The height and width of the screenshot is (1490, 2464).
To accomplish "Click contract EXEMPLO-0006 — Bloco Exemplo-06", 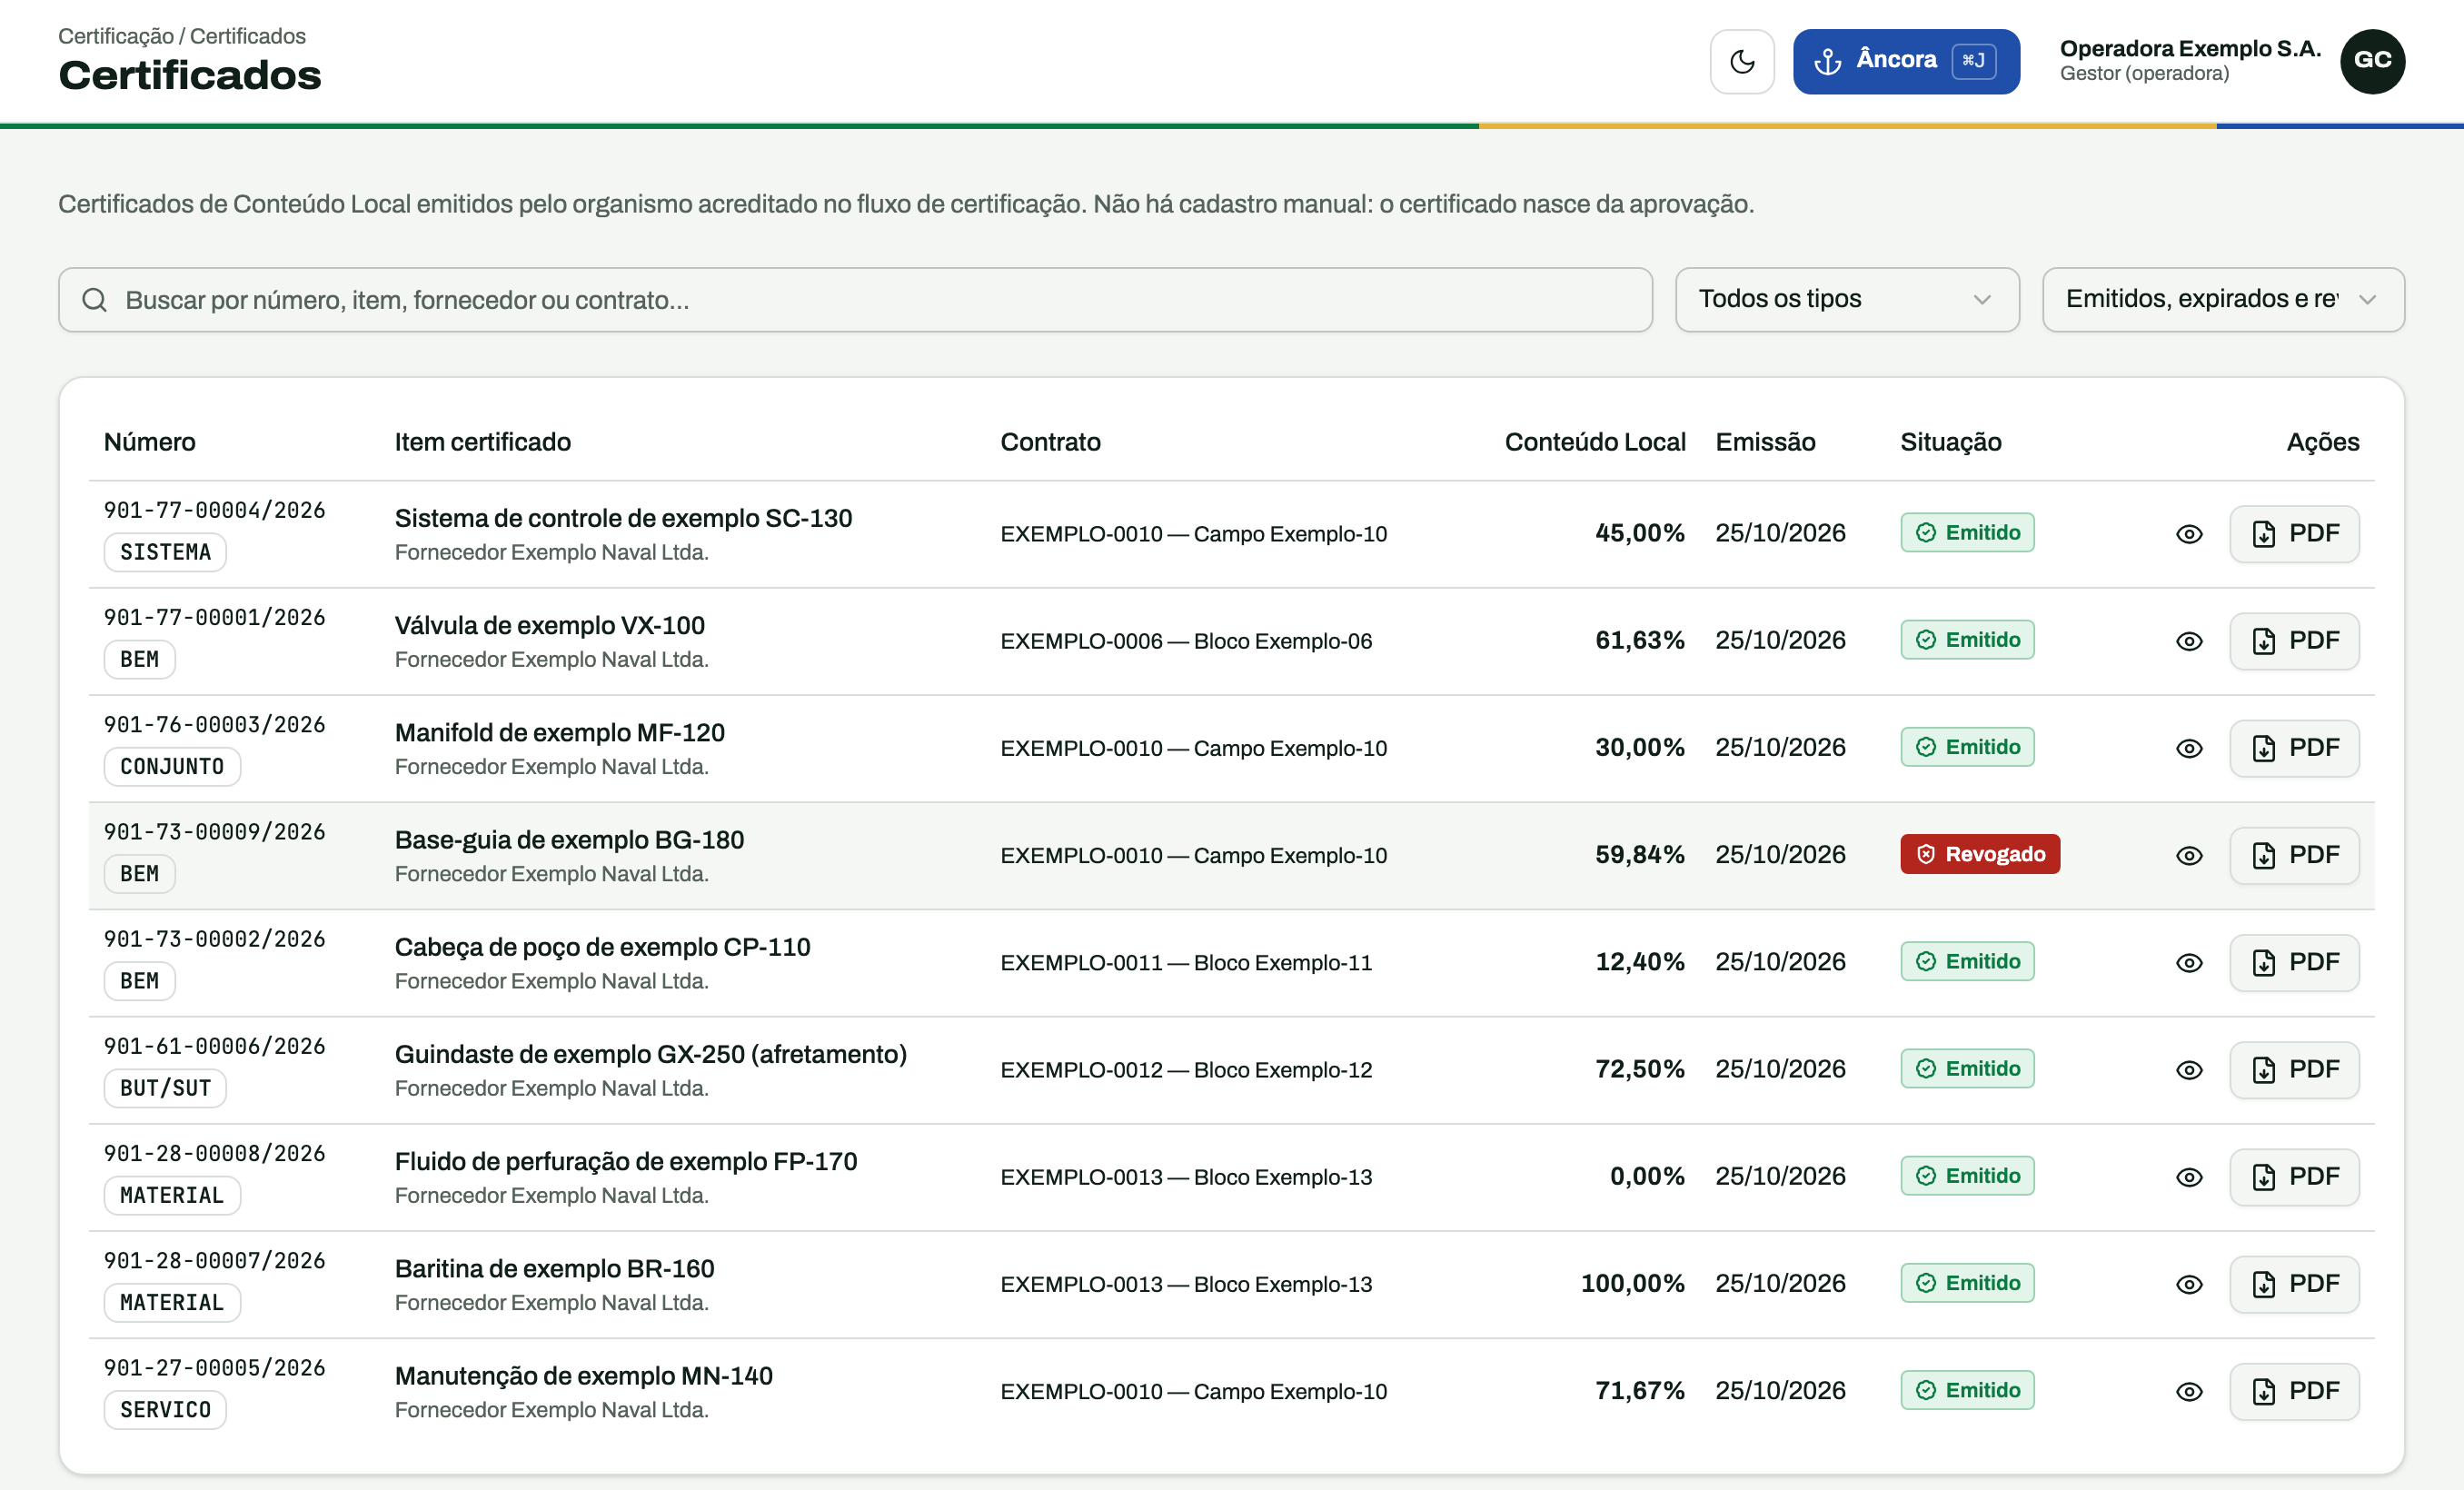I will coord(1186,641).
